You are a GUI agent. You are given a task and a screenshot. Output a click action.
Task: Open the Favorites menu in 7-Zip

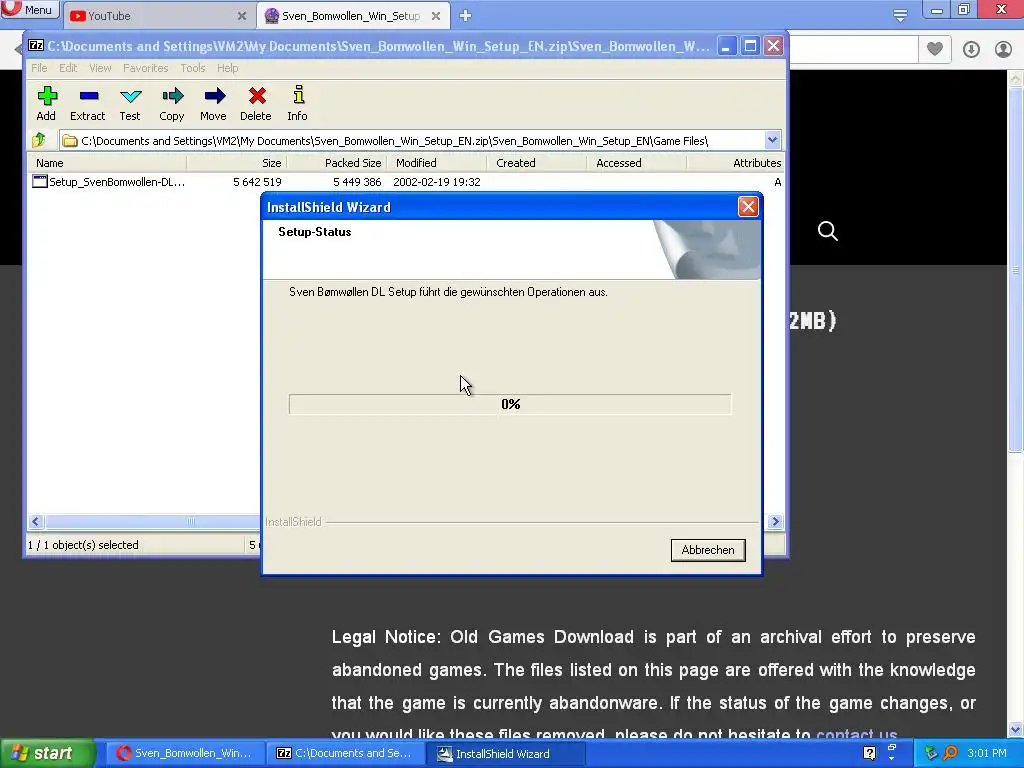click(x=146, y=68)
